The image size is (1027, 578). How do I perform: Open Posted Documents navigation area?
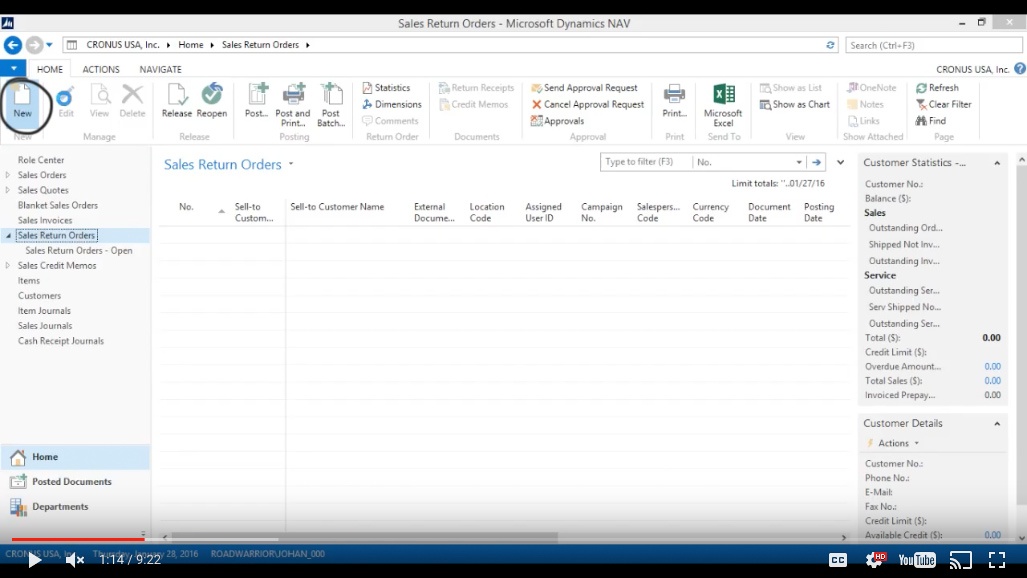75,482
